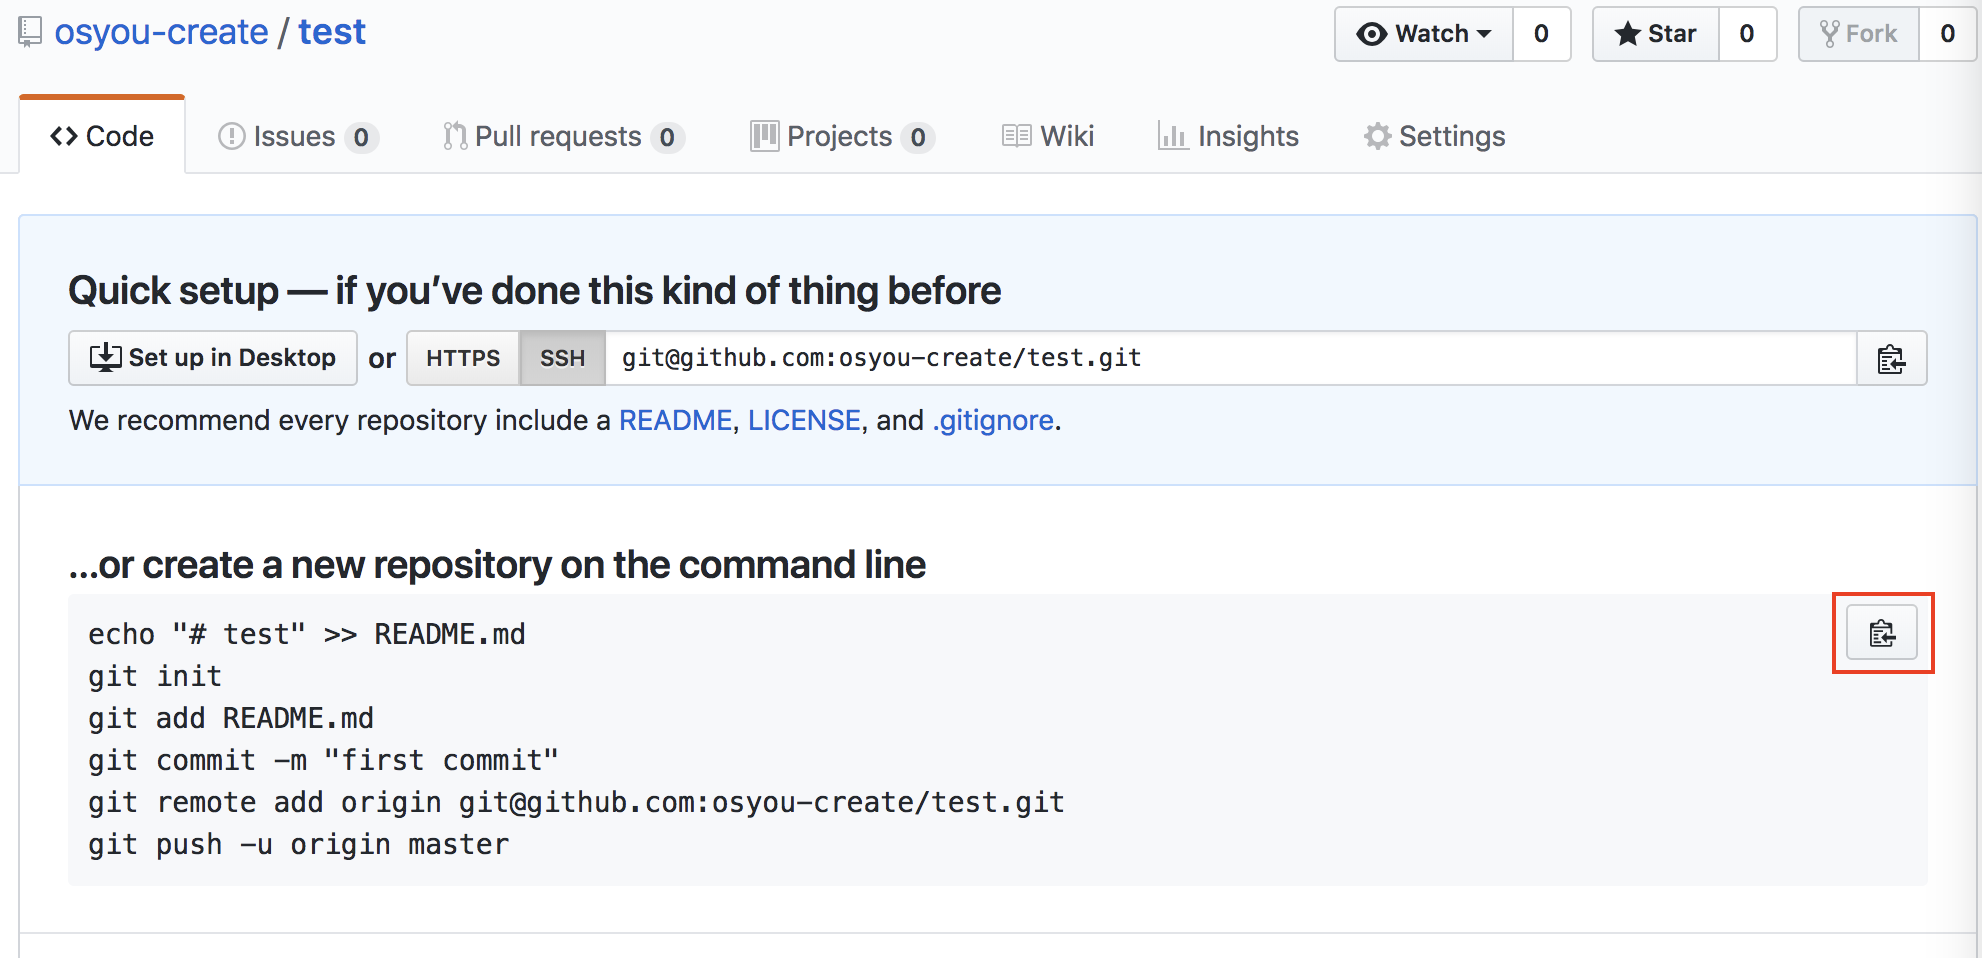Switch to the Insights tab

pos(1228,136)
